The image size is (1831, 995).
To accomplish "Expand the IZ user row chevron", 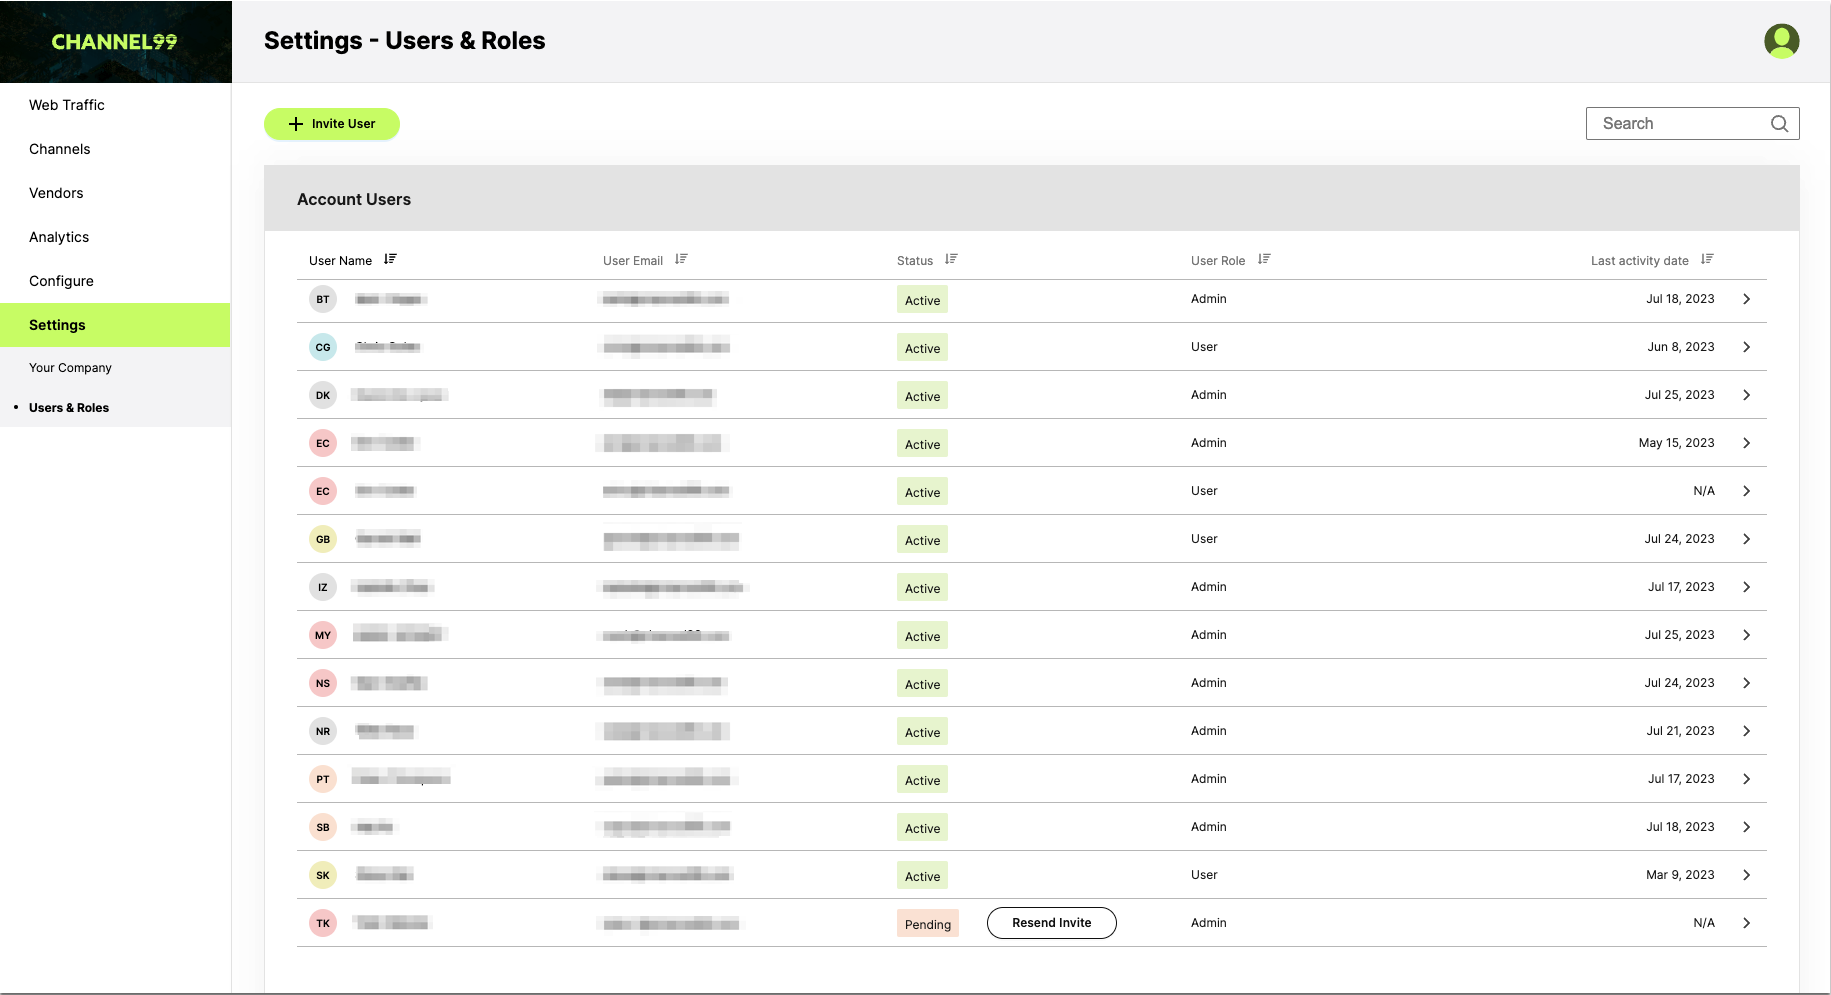I will tap(1747, 587).
